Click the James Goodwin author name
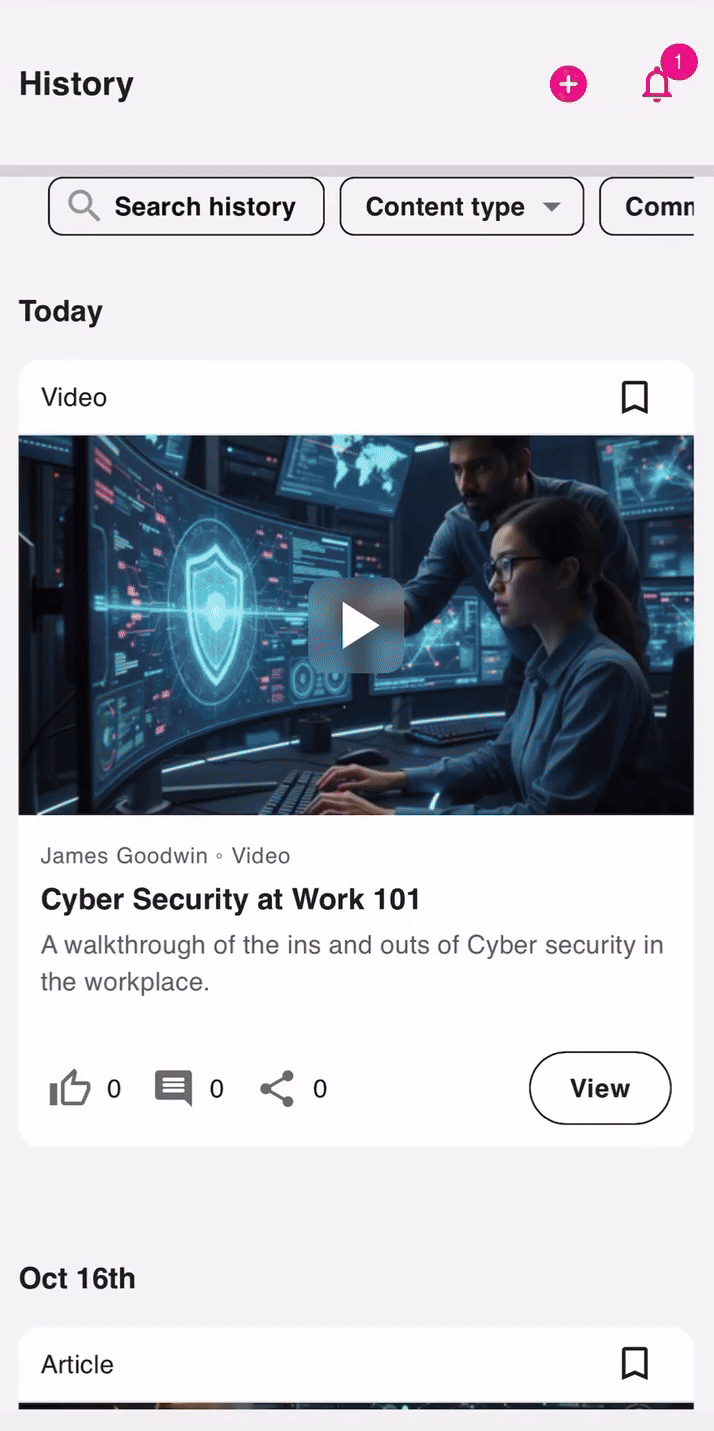This screenshot has height=1431, width=714. click(x=124, y=856)
